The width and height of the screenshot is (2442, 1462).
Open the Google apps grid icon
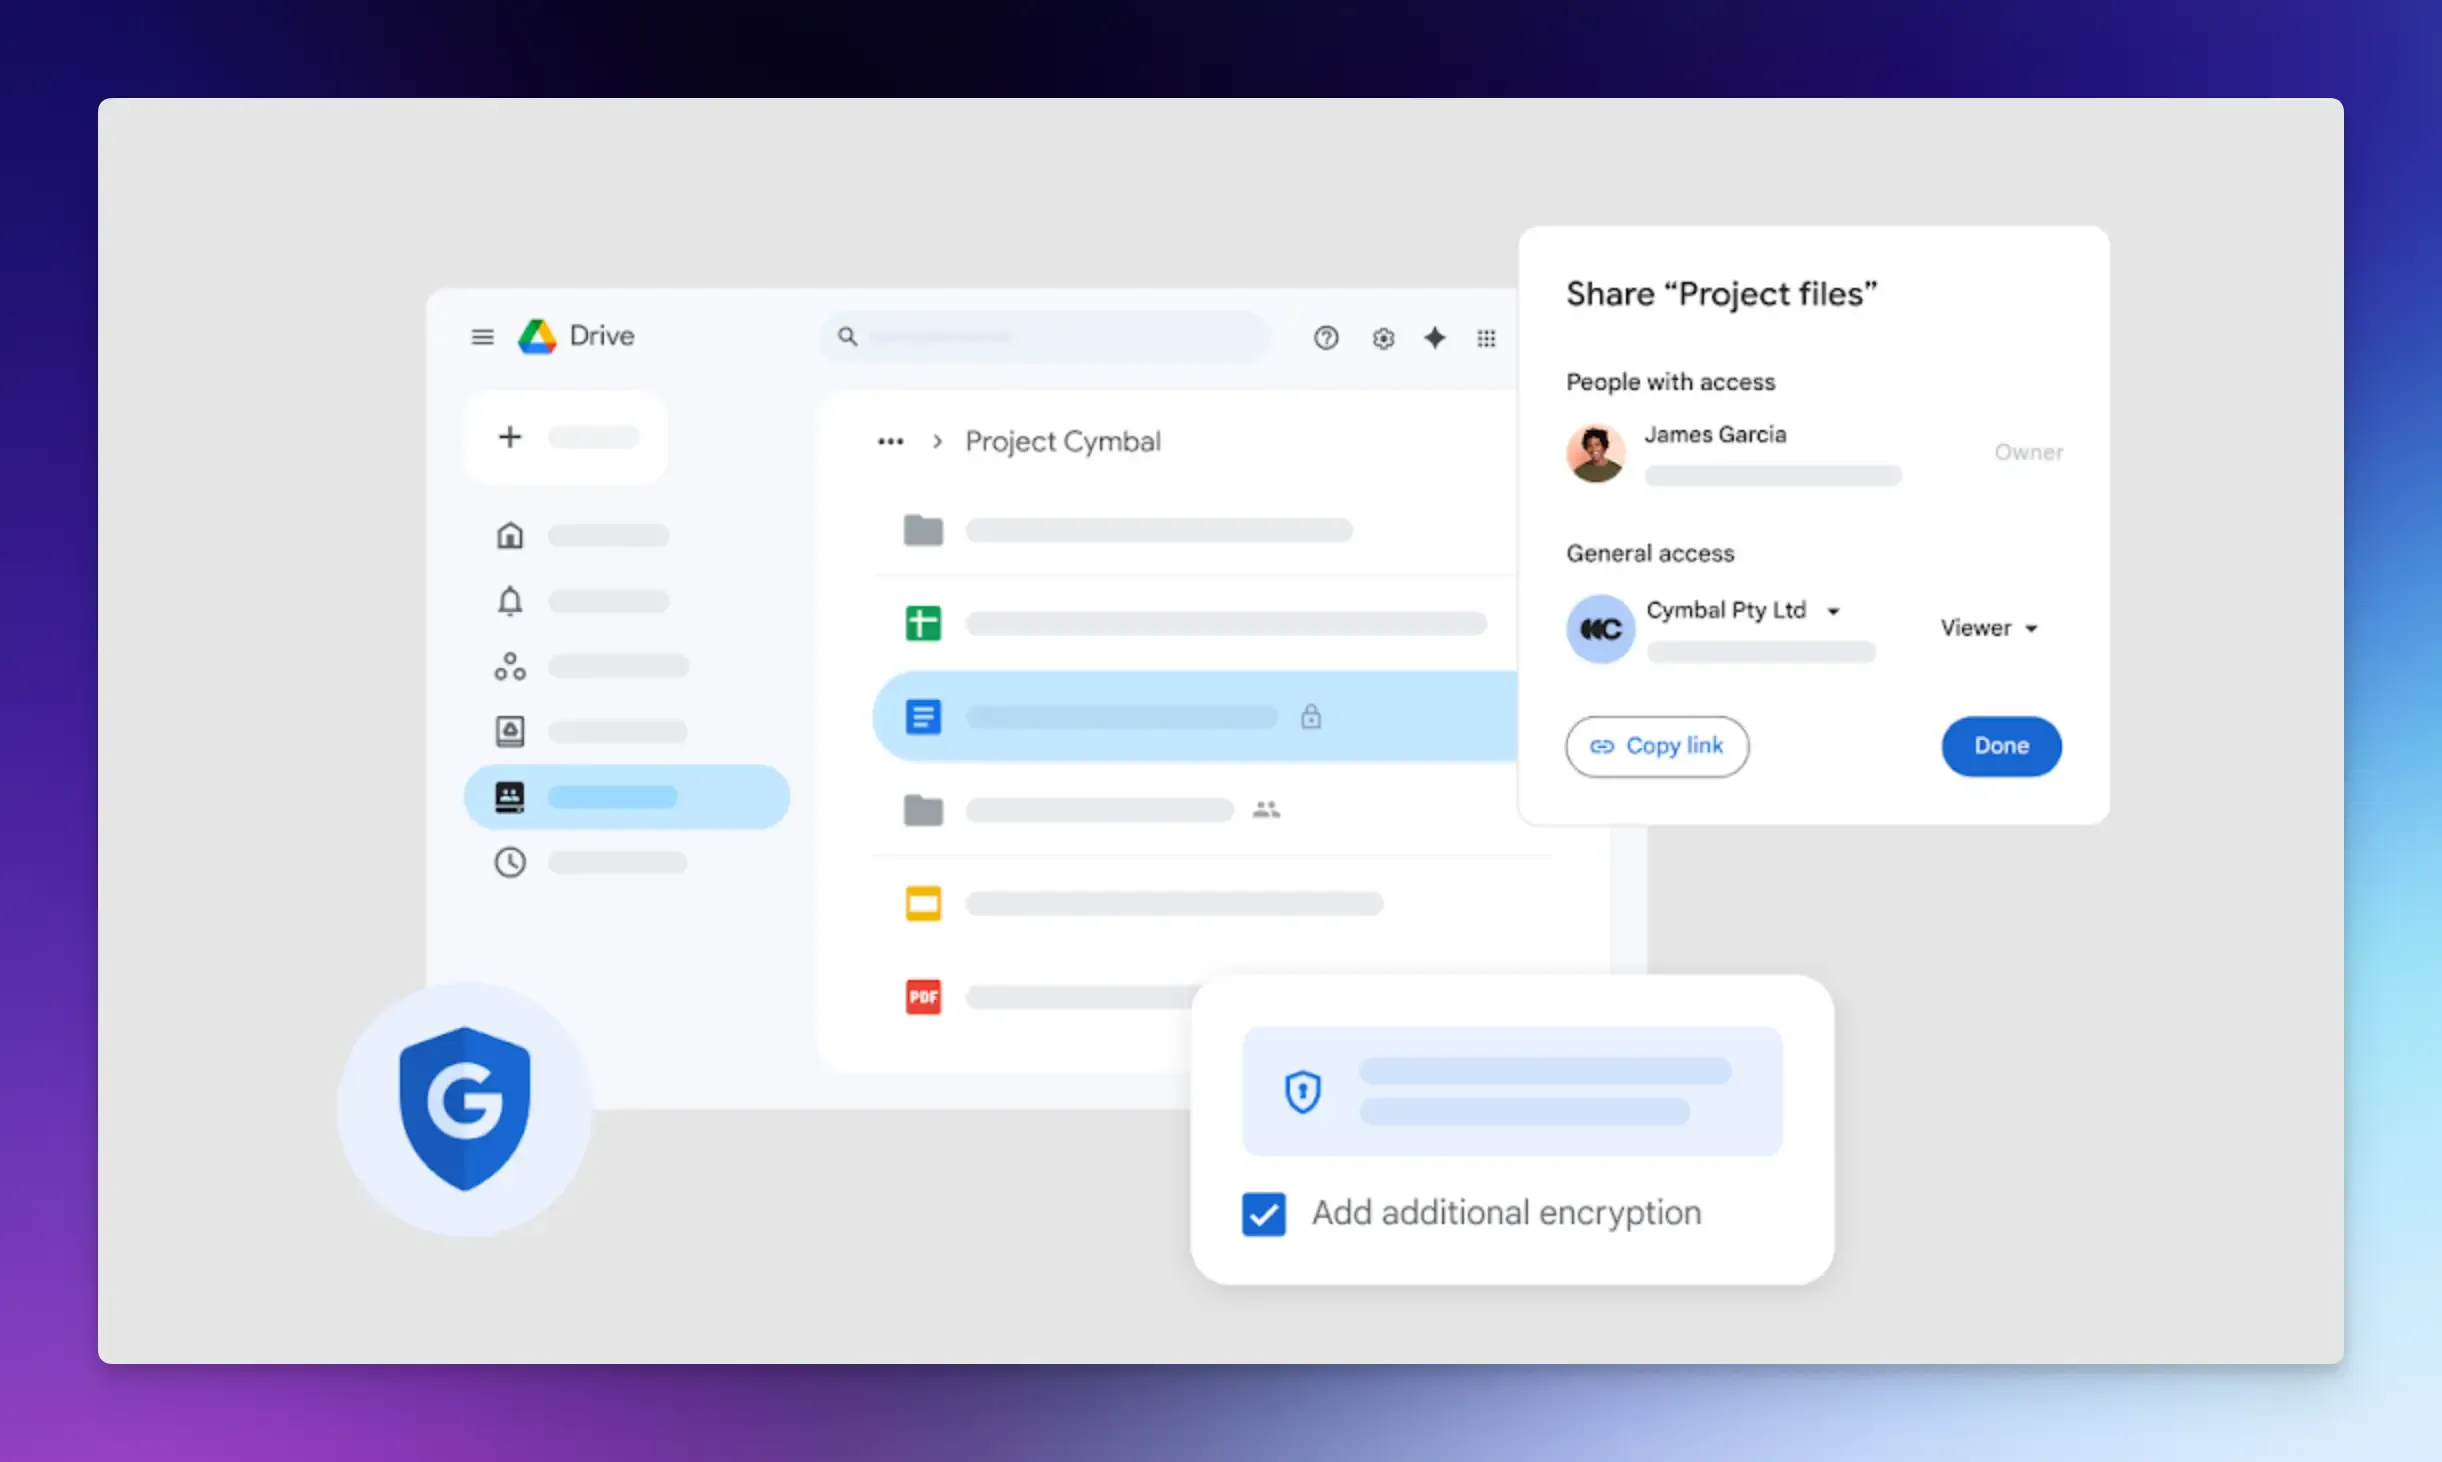click(x=1486, y=338)
